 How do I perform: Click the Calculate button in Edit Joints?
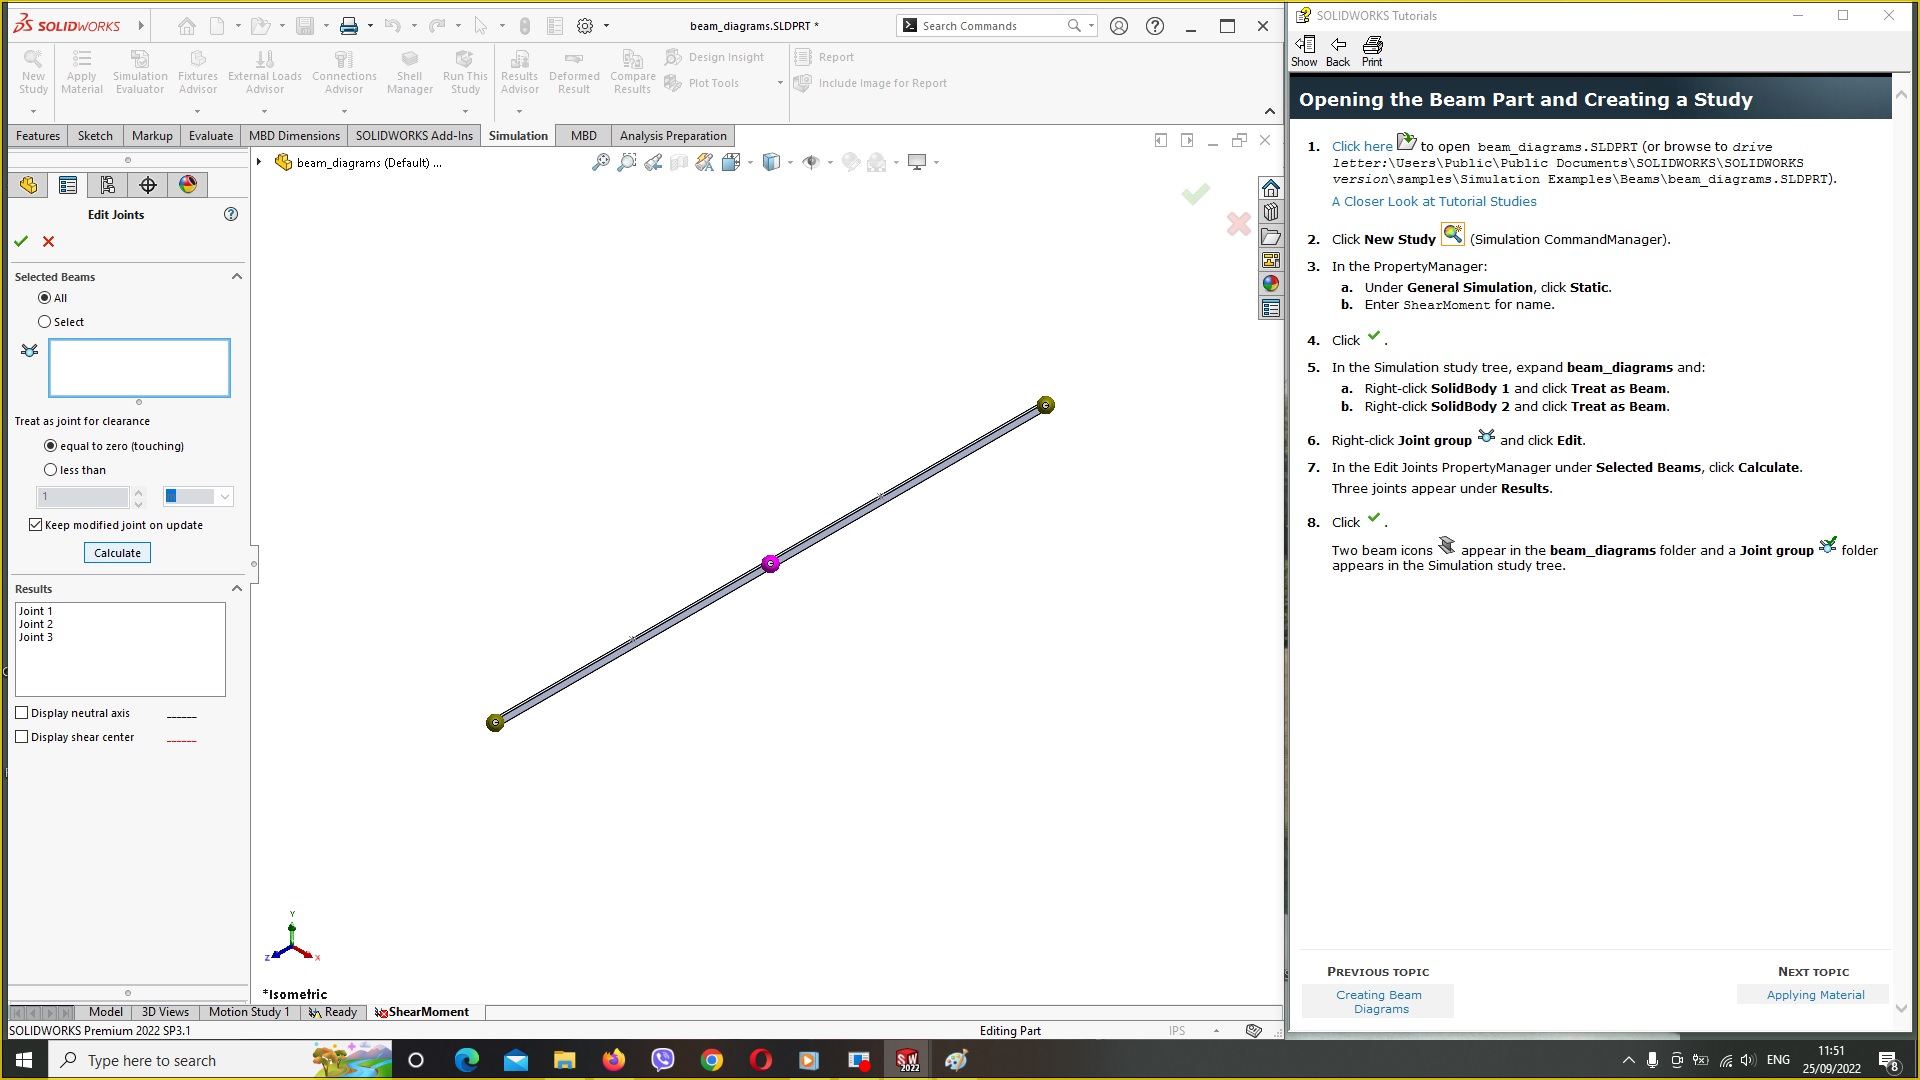(117, 551)
